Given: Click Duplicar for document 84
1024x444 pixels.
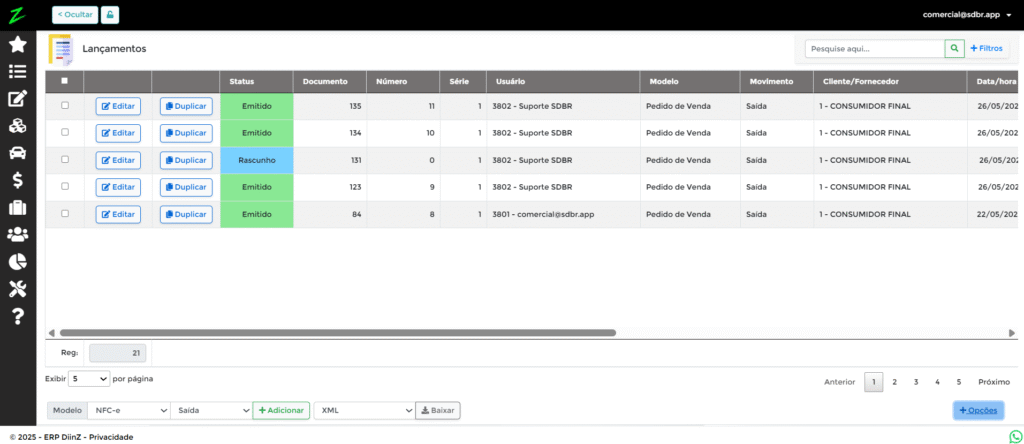Looking at the screenshot, I should click(x=186, y=214).
